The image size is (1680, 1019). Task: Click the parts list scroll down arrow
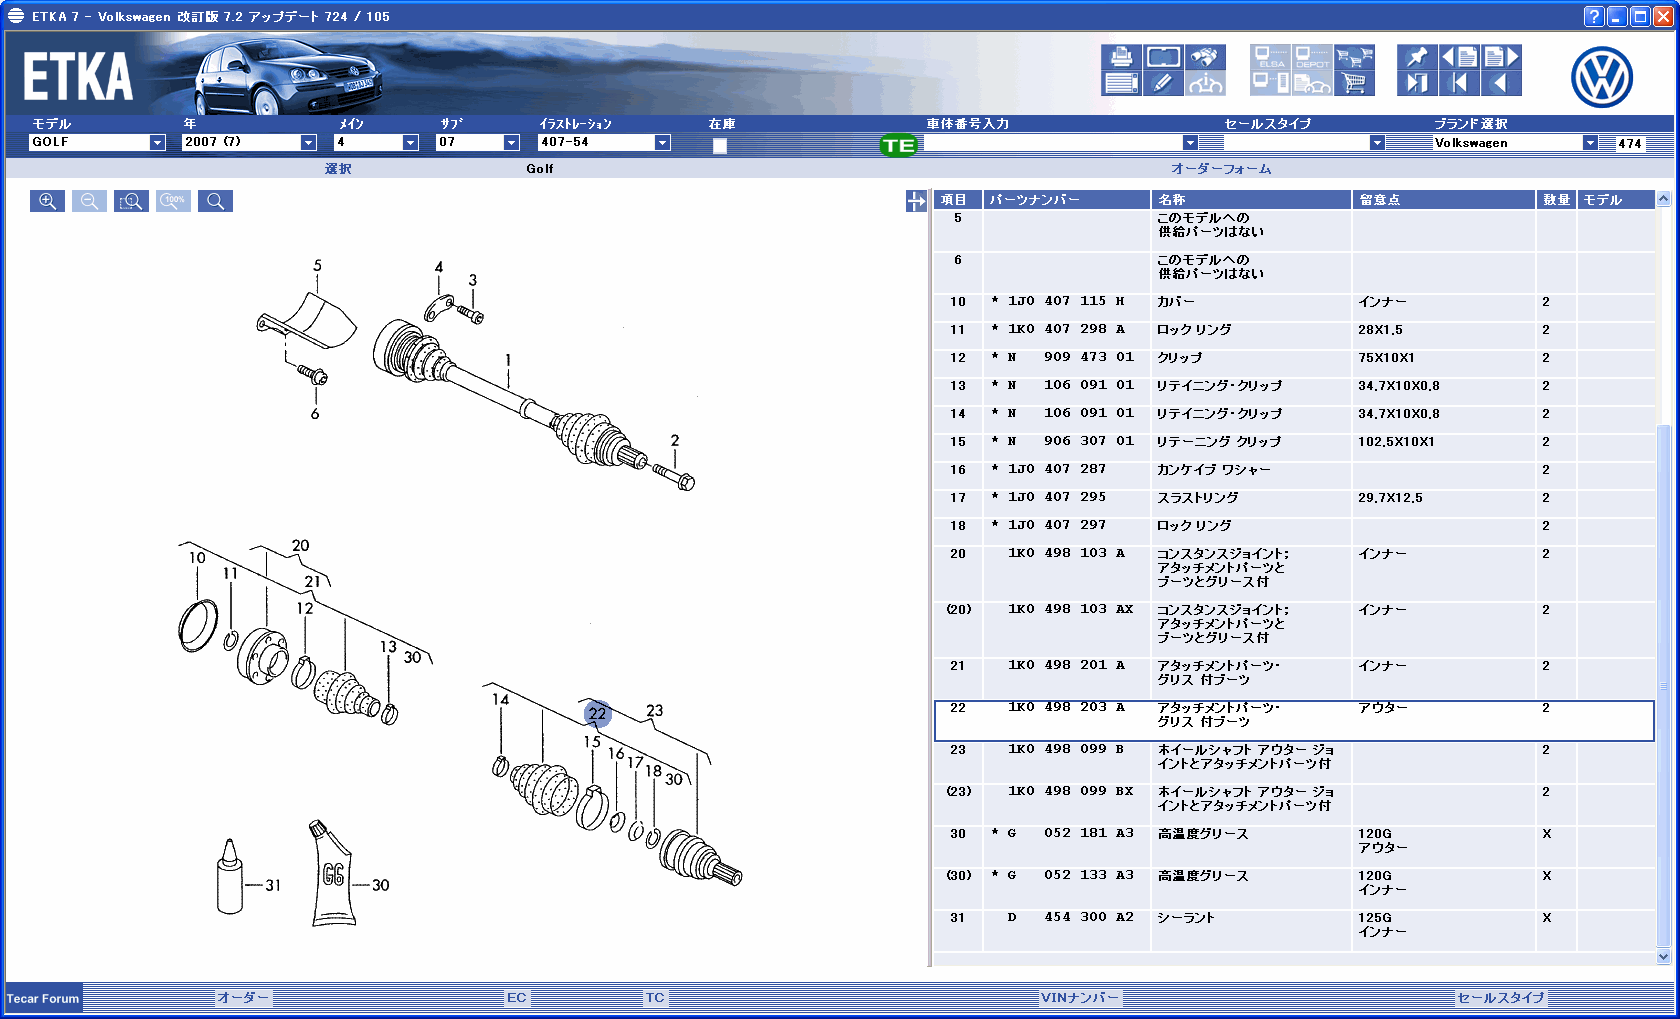coord(1664,957)
